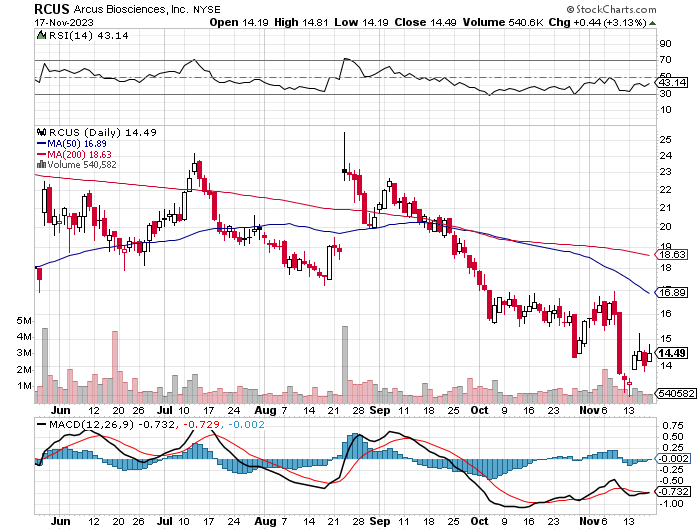The height and width of the screenshot is (530, 700).
Task: Click the -0.002 tag on the MACD axis
Action: [x=675, y=459]
